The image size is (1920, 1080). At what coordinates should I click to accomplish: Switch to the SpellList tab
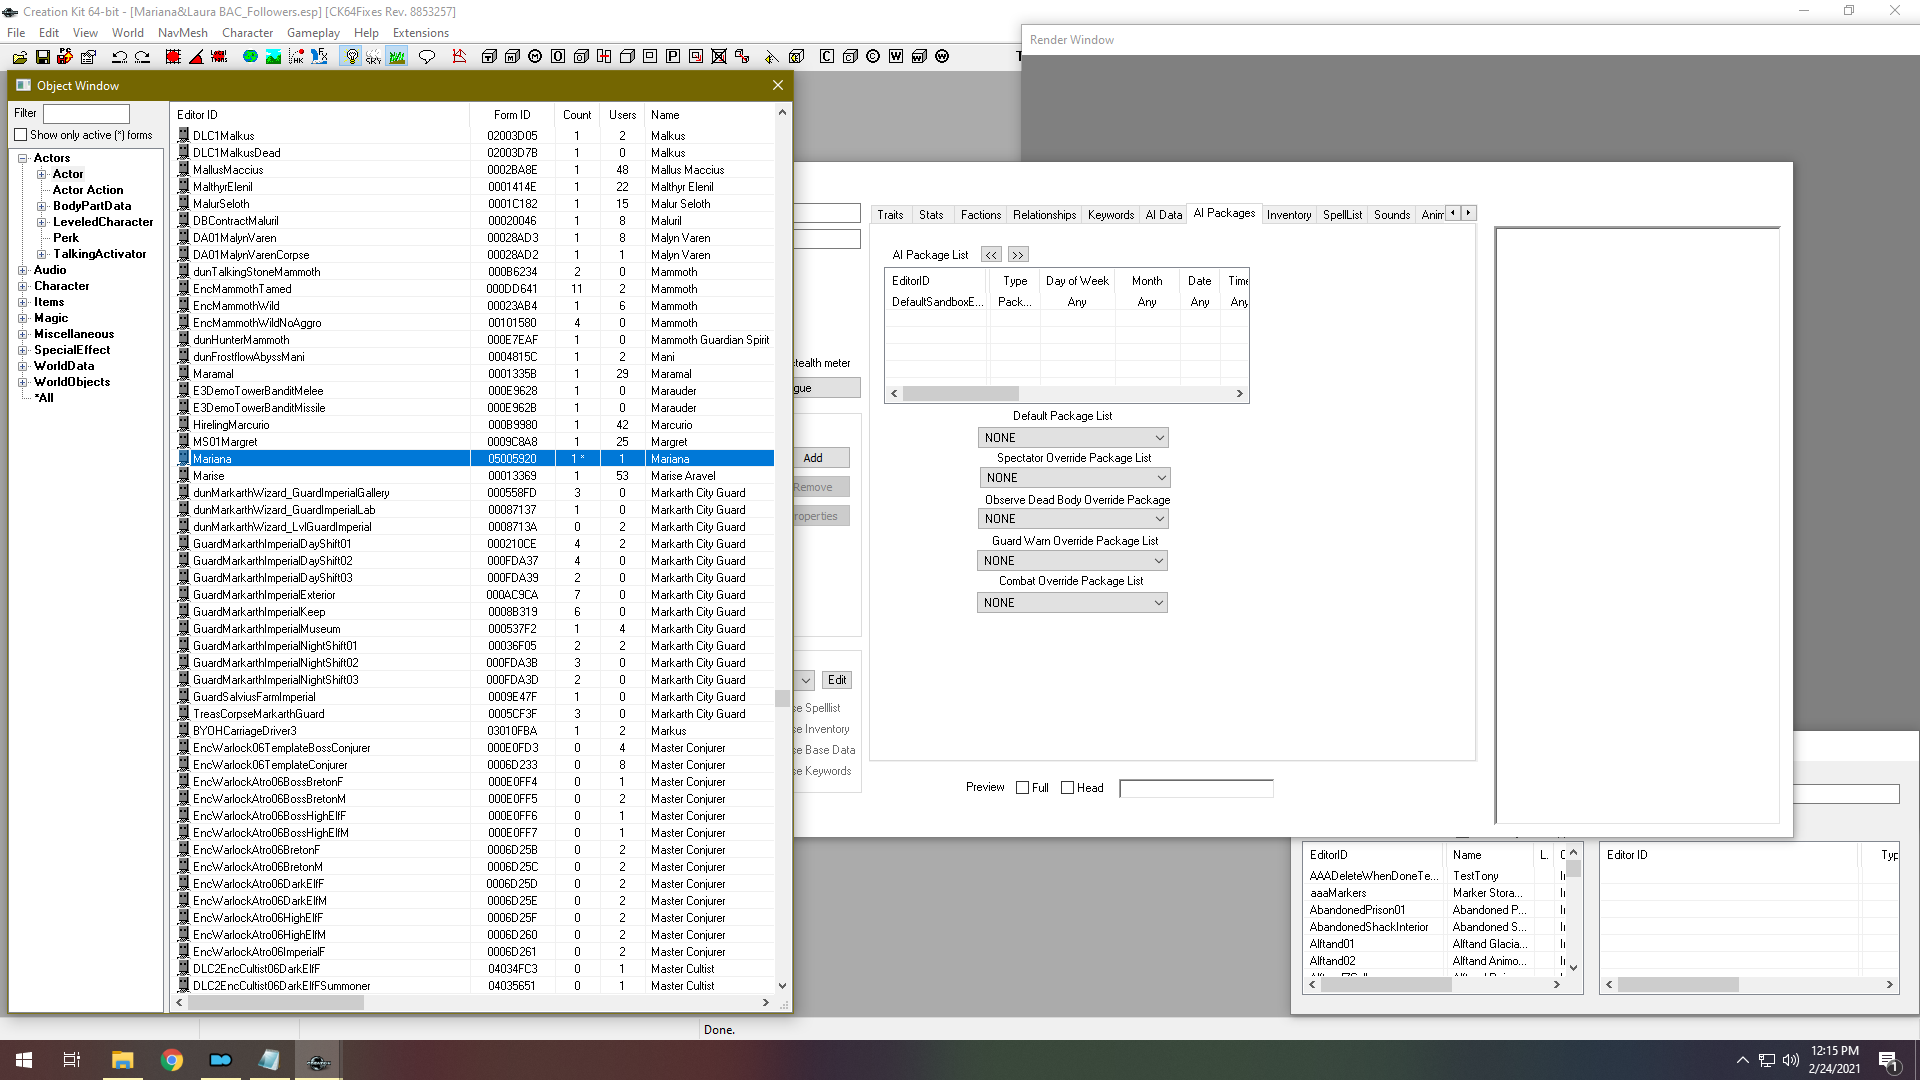tap(1342, 215)
